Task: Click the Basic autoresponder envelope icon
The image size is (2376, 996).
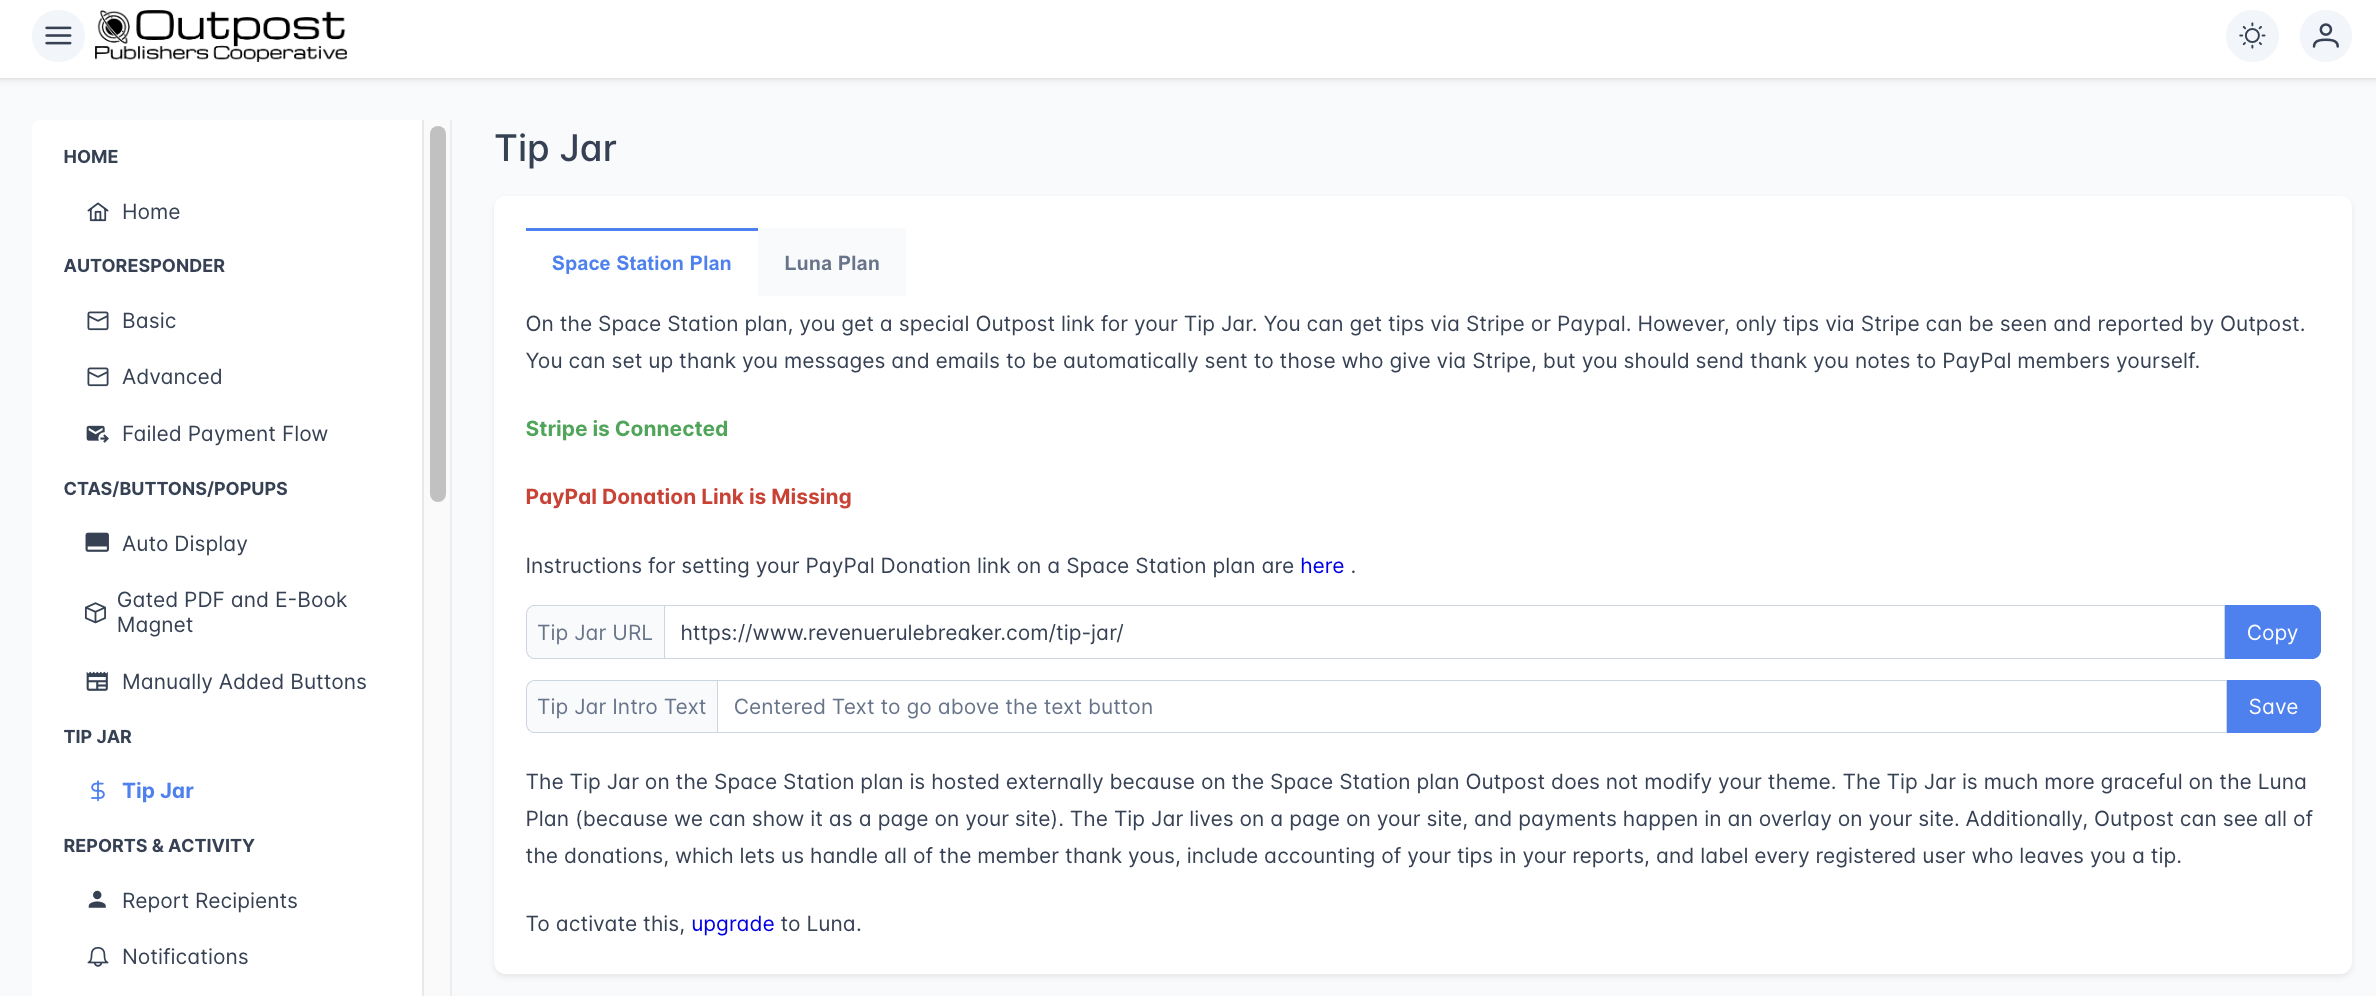Action: [98, 321]
